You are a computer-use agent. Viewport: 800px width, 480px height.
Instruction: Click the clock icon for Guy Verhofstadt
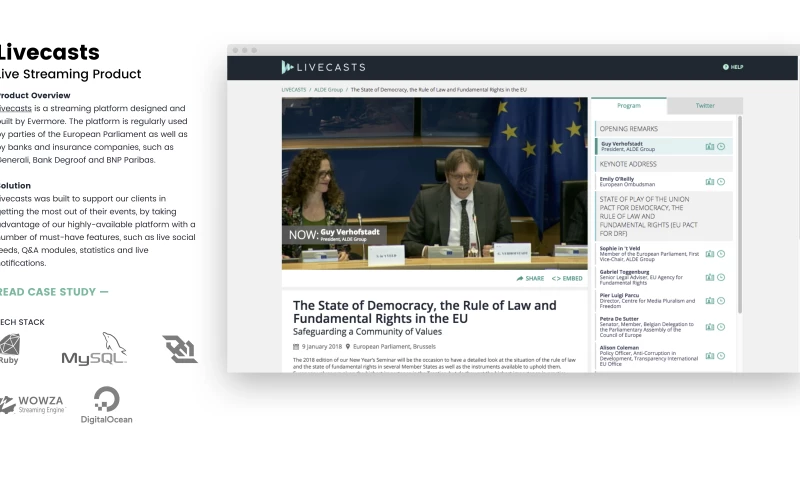[721, 147]
